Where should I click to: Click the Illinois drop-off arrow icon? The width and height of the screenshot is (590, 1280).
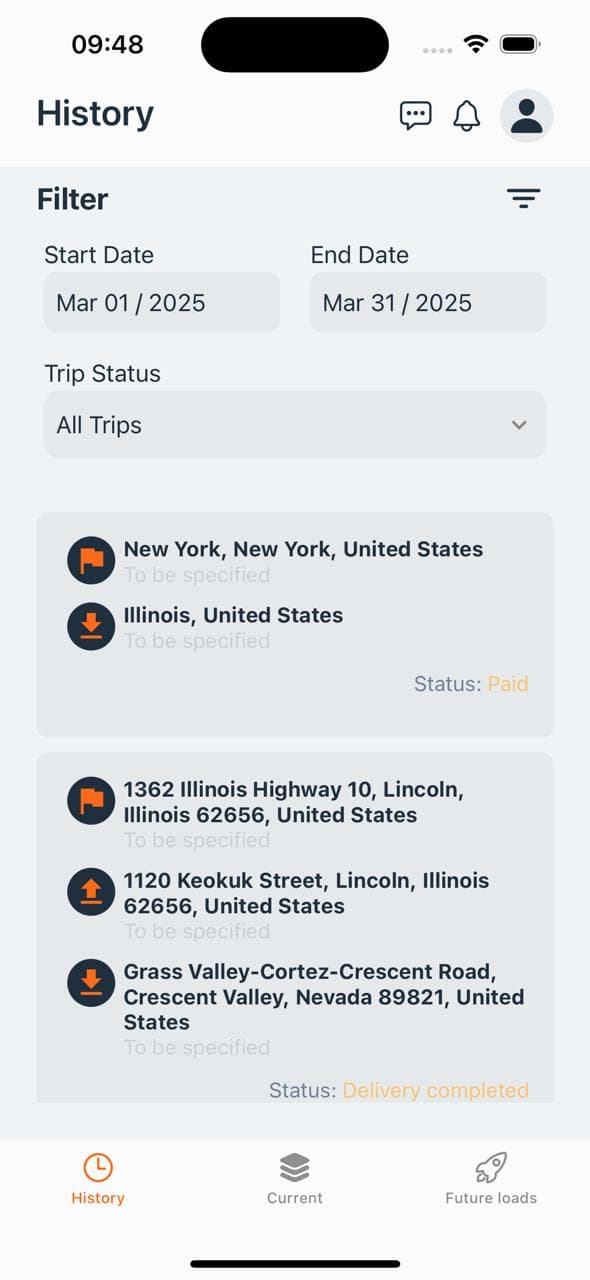click(91, 626)
